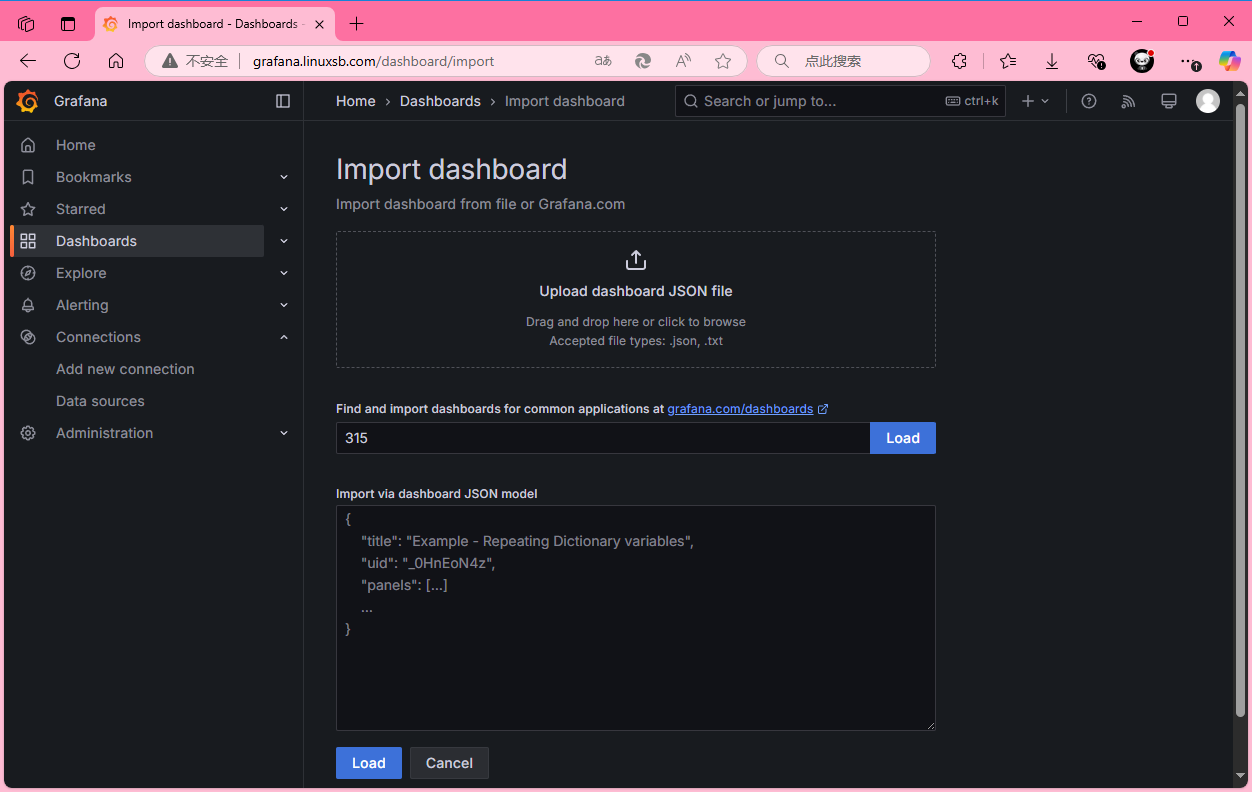Click the Explore compass icon
The width and height of the screenshot is (1252, 792).
click(28, 273)
